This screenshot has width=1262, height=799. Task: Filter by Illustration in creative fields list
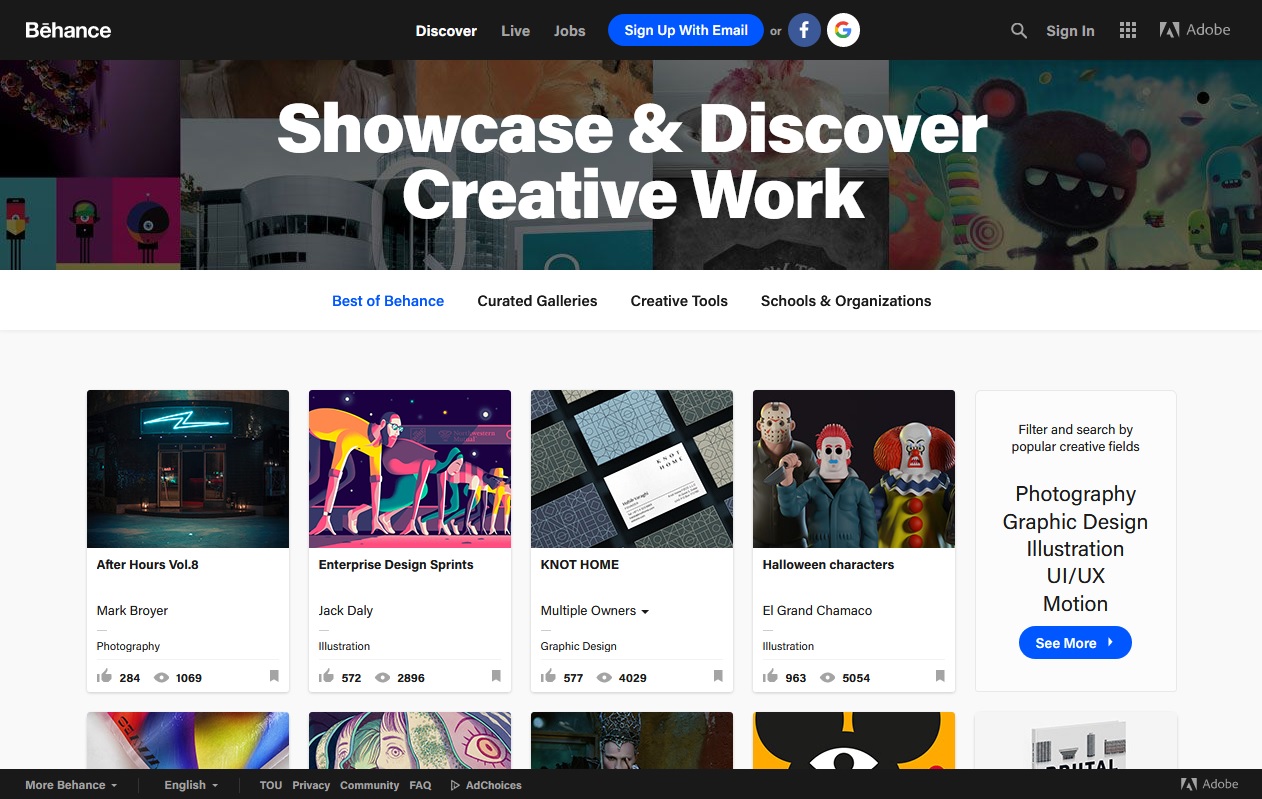(x=1076, y=549)
